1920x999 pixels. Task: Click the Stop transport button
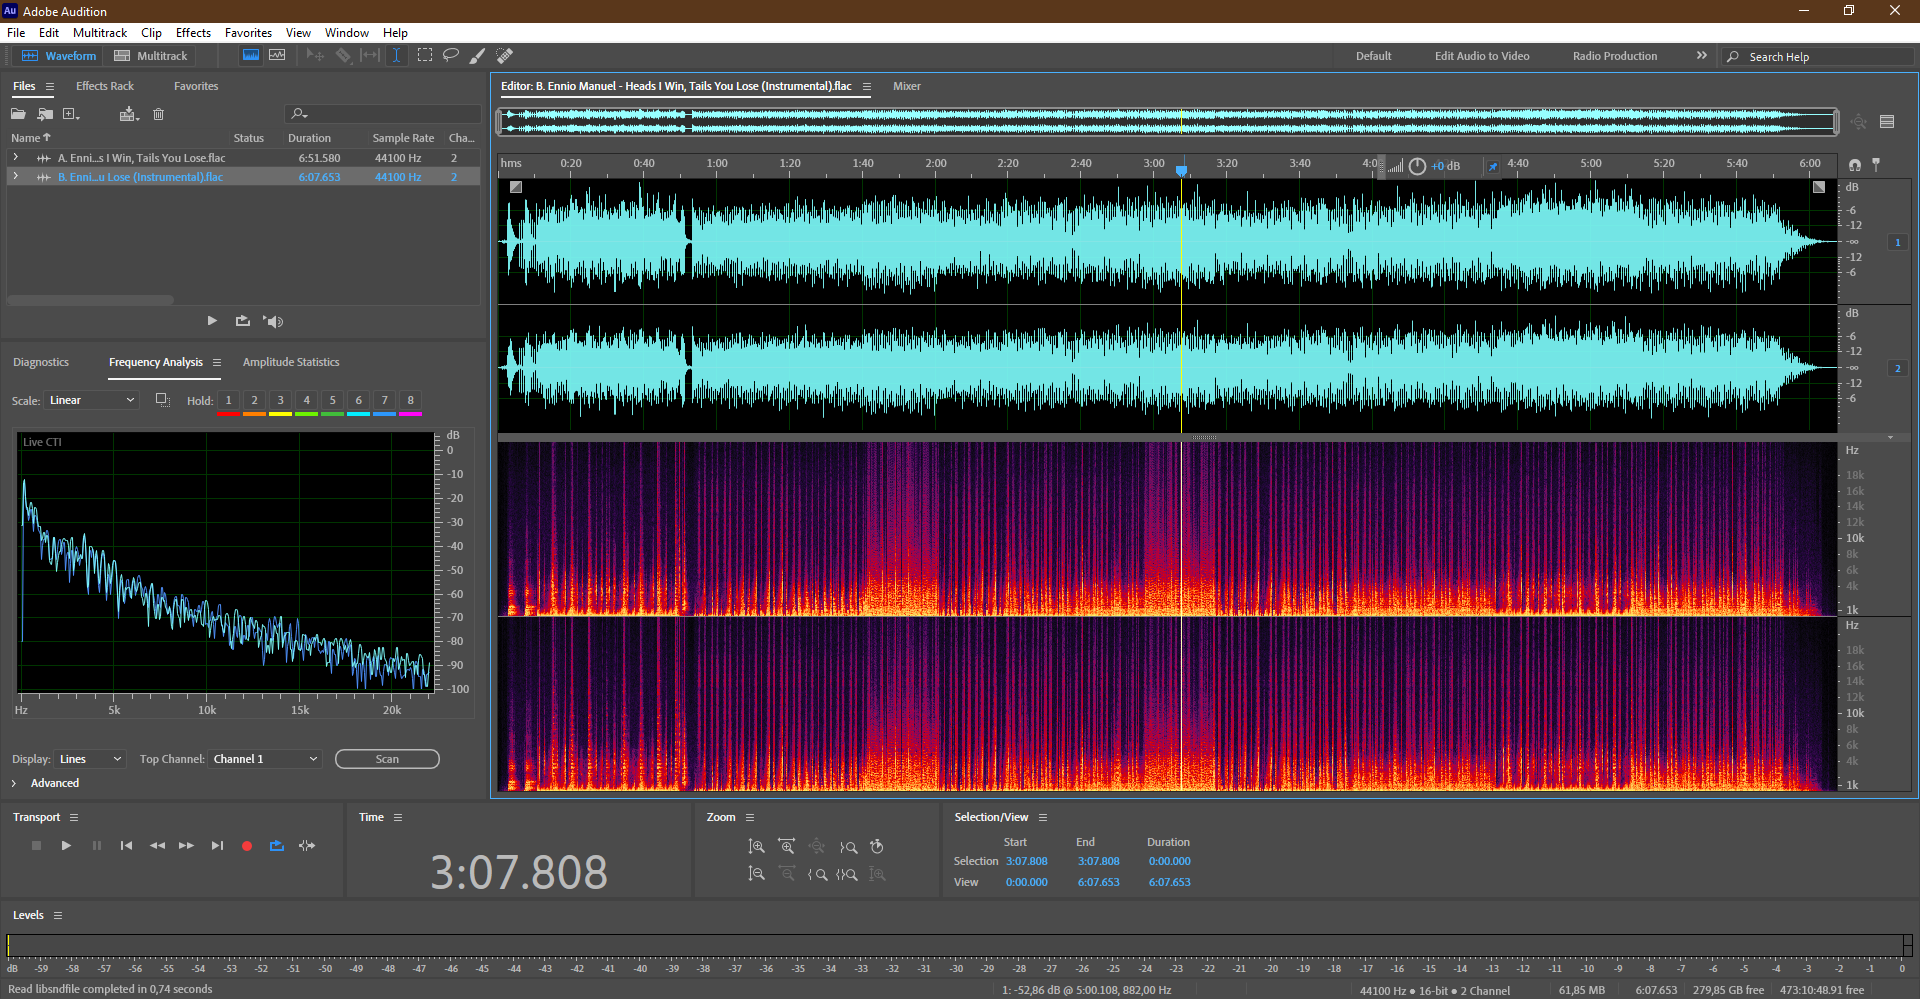pyautogui.click(x=36, y=846)
